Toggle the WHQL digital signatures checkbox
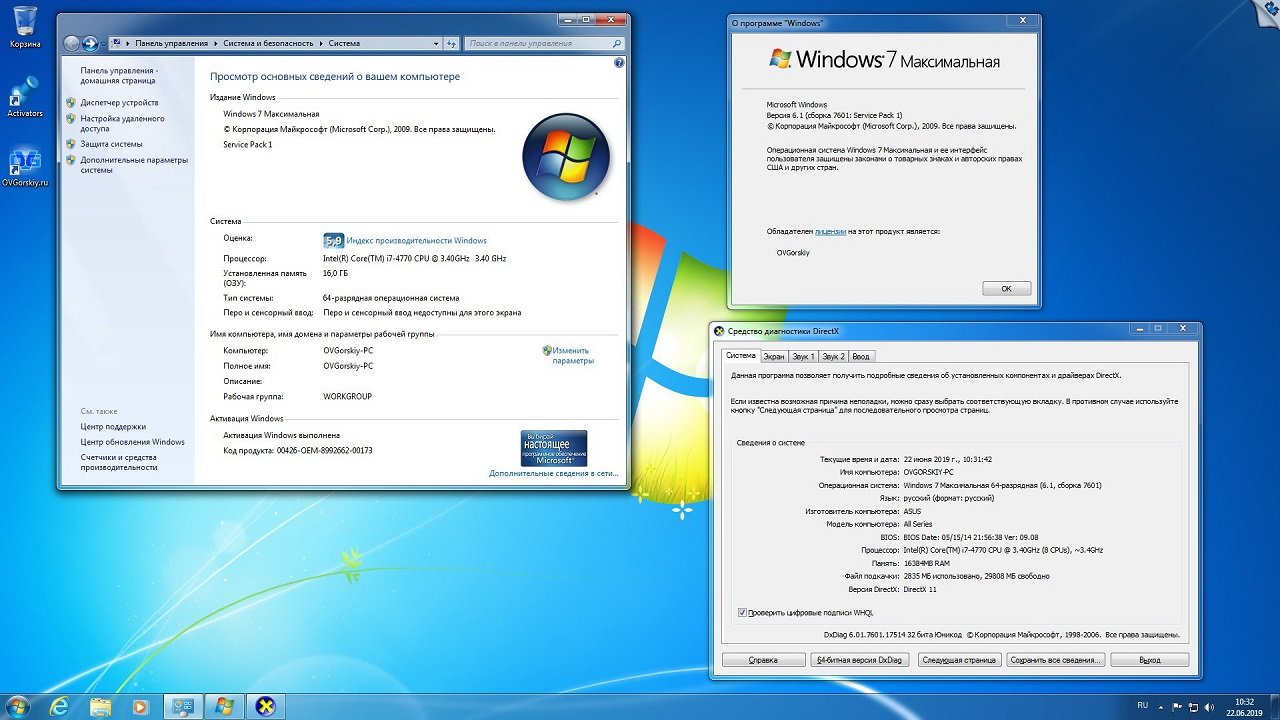Image resolution: width=1280 pixels, height=720 pixels. coord(742,612)
